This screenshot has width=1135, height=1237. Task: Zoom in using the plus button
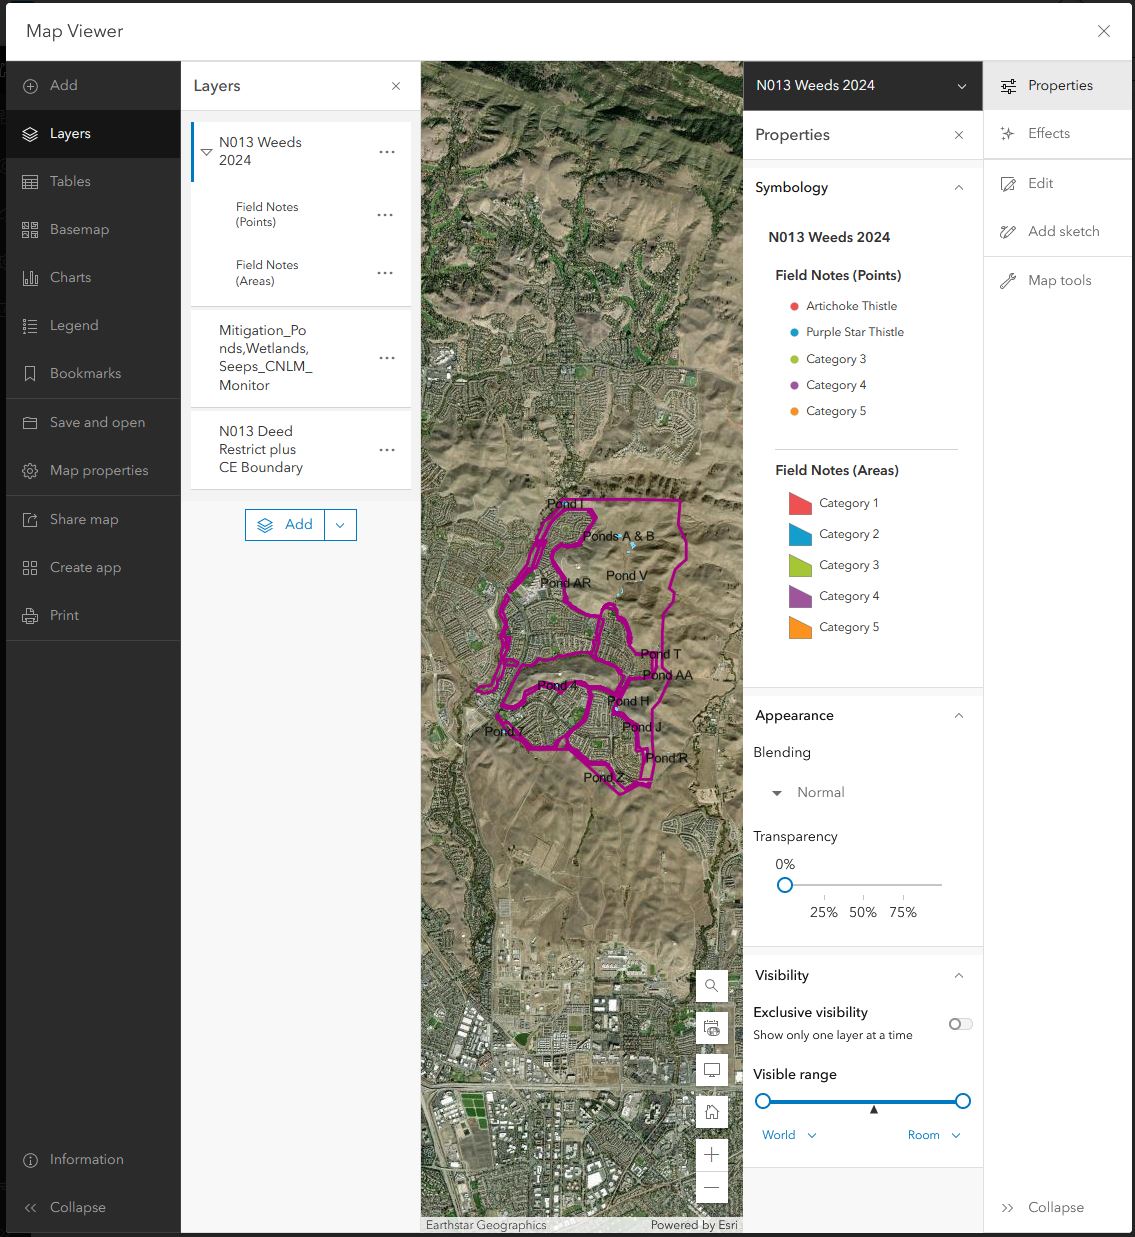[712, 1155]
